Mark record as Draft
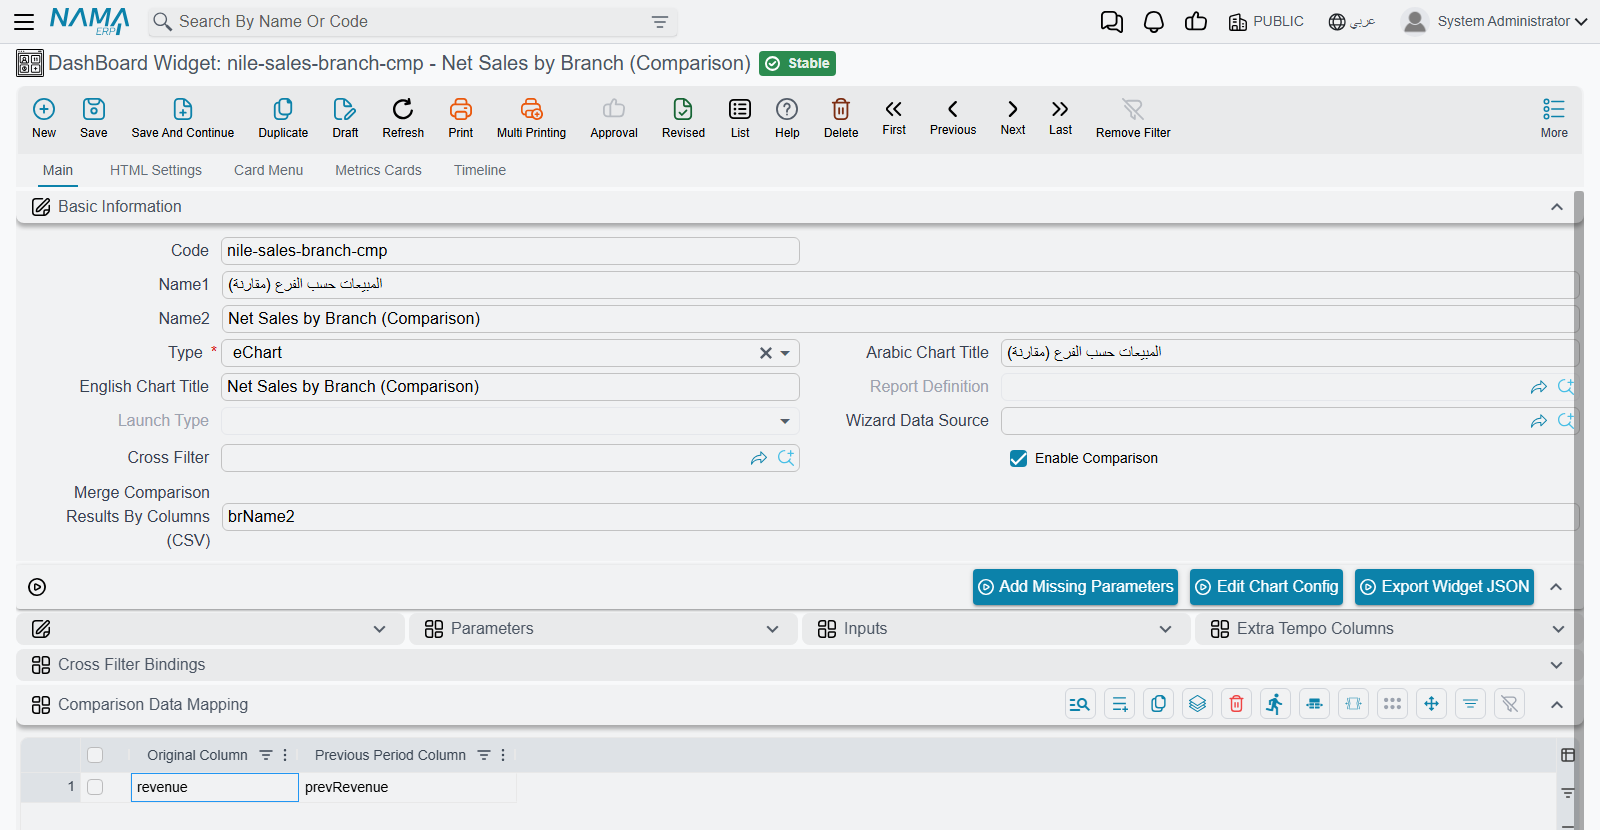The image size is (1600, 830). pos(345,117)
